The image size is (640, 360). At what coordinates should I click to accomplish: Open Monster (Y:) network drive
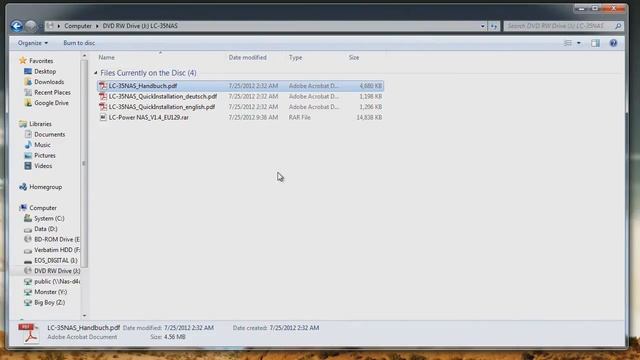[51, 292]
